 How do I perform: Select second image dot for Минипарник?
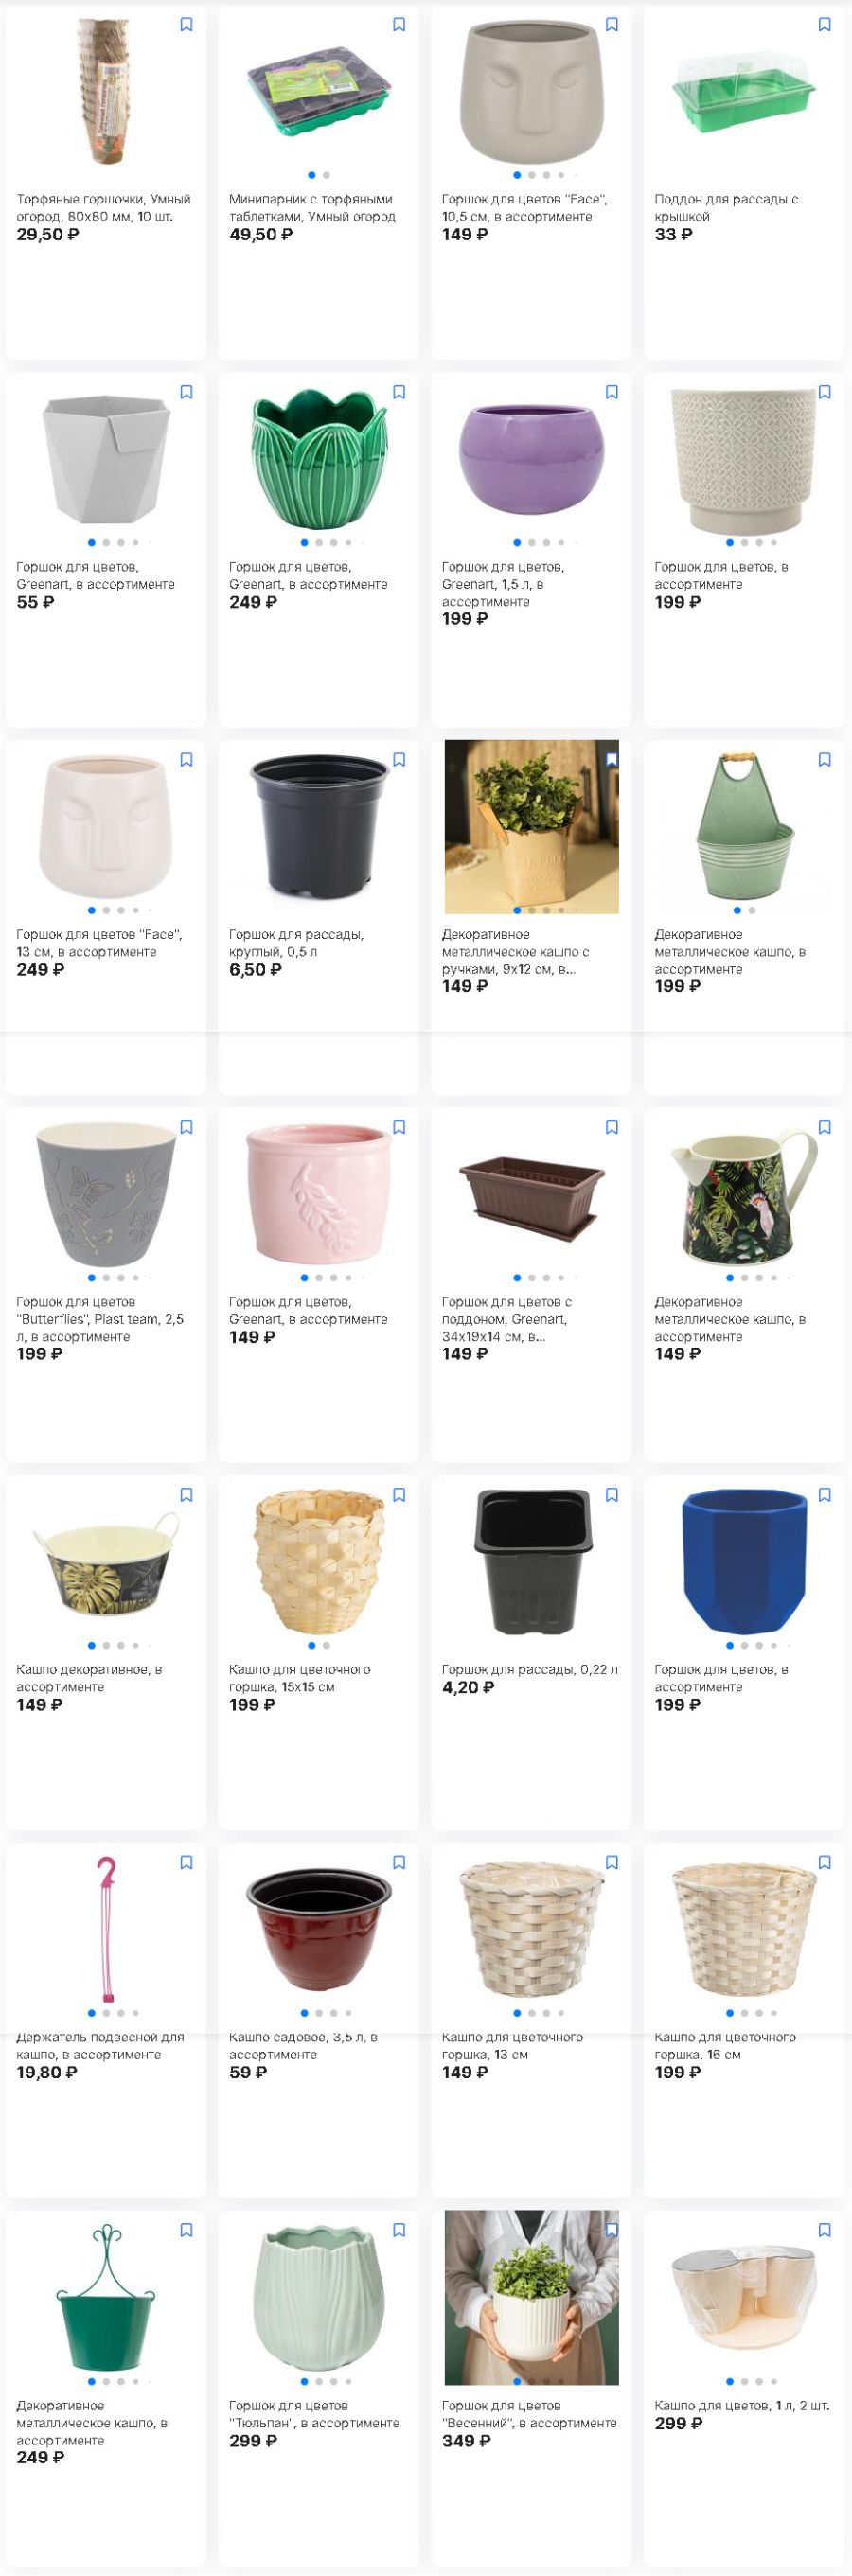tap(326, 175)
